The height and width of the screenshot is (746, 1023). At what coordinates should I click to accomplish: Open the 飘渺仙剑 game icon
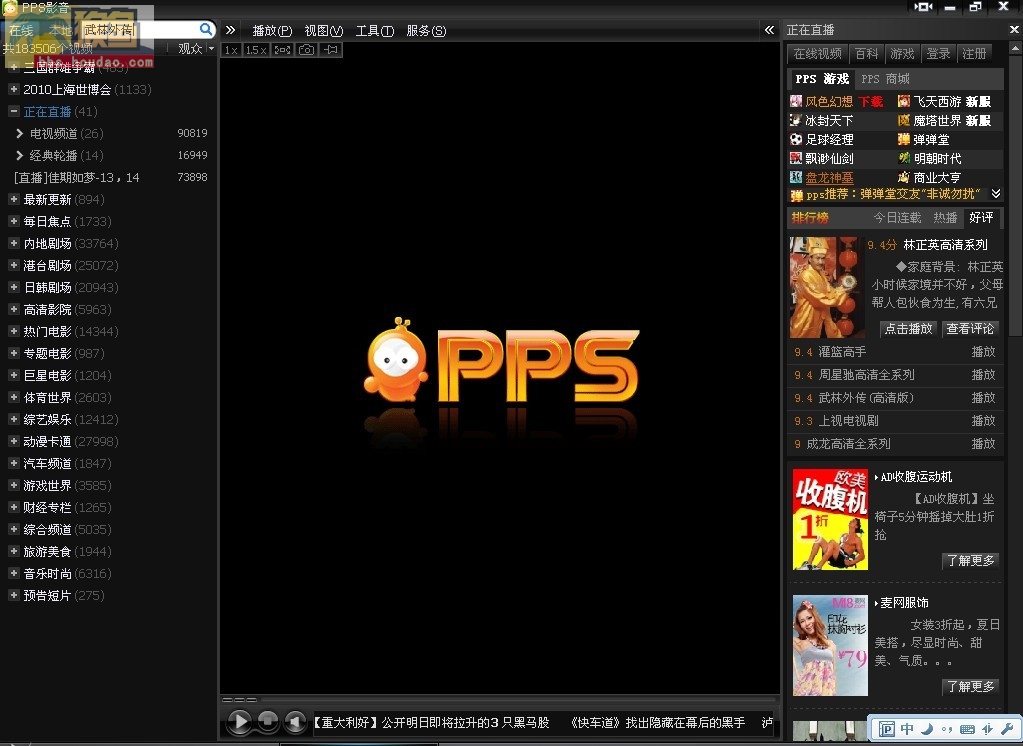[796, 158]
